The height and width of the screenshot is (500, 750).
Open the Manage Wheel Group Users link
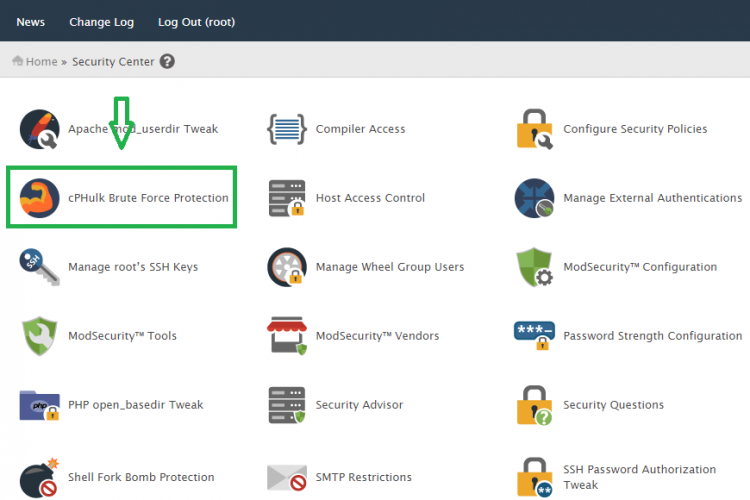click(x=390, y=267)
